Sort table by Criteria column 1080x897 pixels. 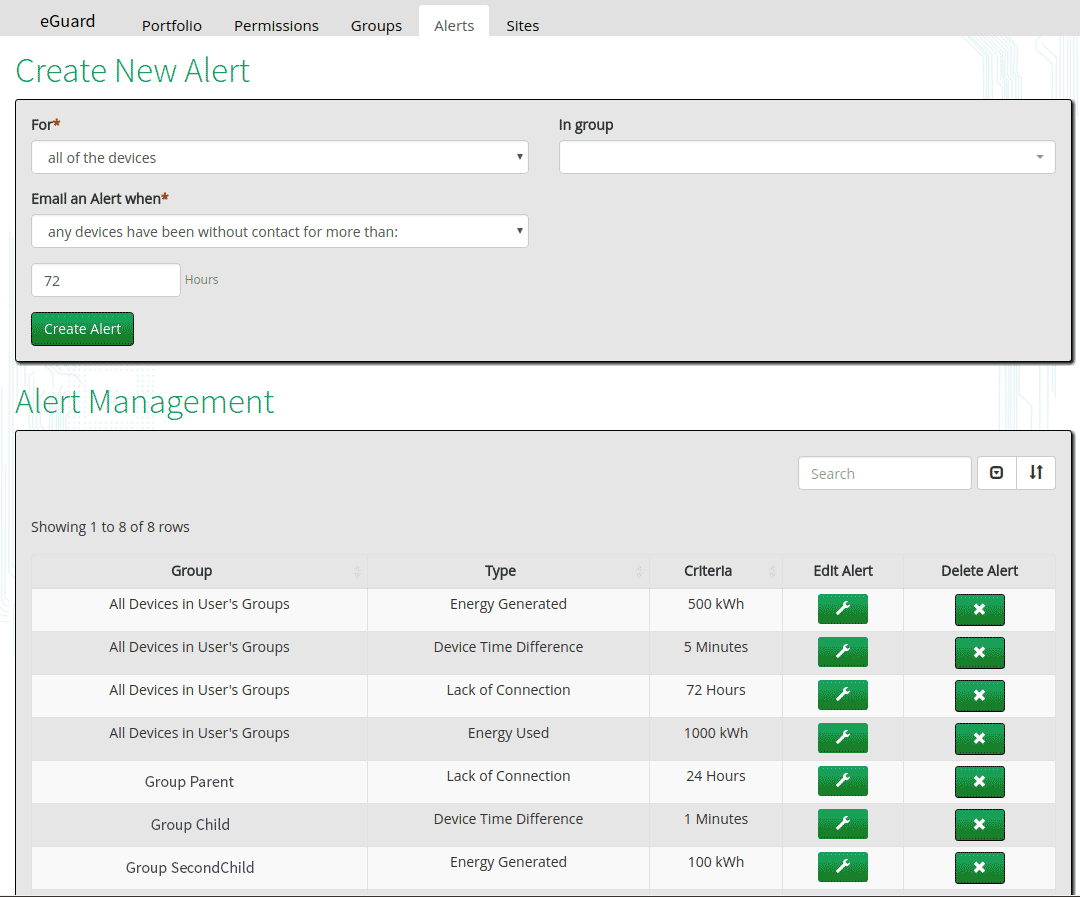pos(716,571)
